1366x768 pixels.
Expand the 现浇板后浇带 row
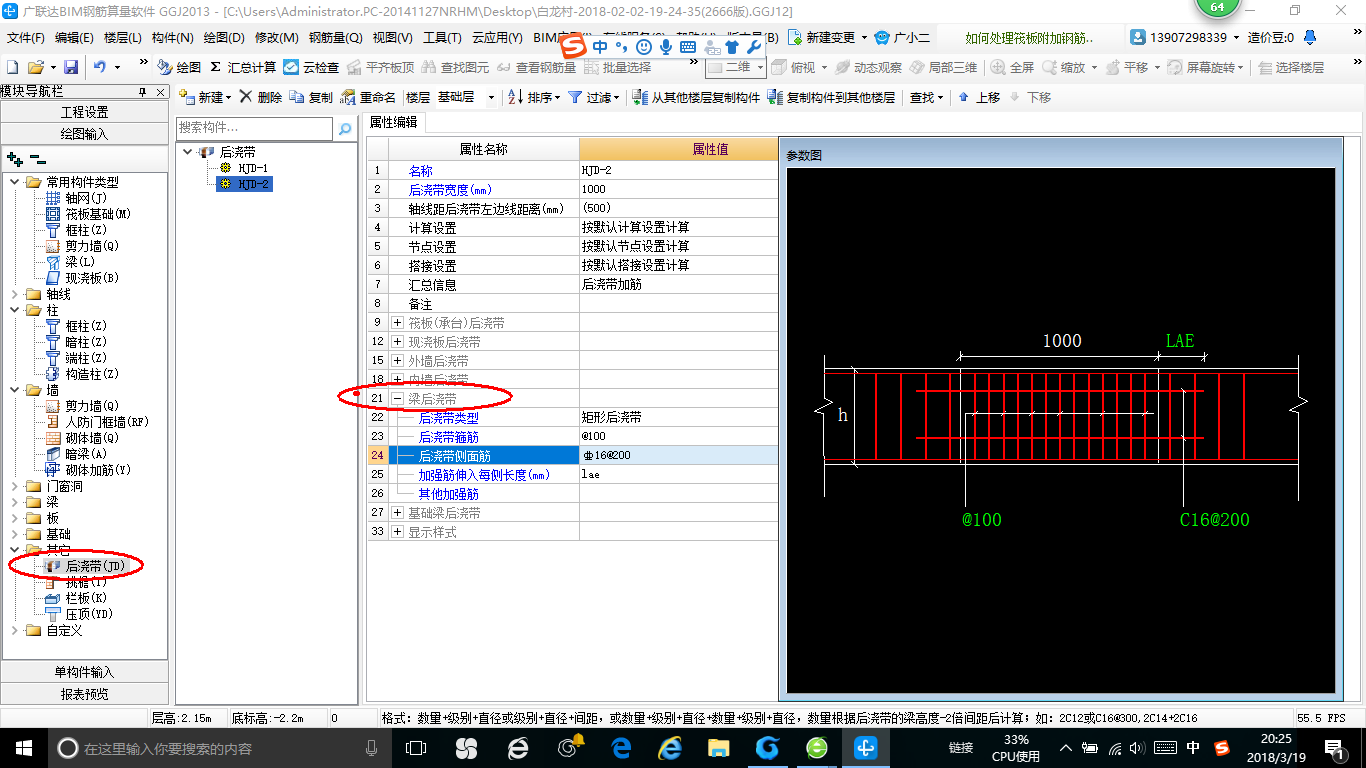point(397,342)
